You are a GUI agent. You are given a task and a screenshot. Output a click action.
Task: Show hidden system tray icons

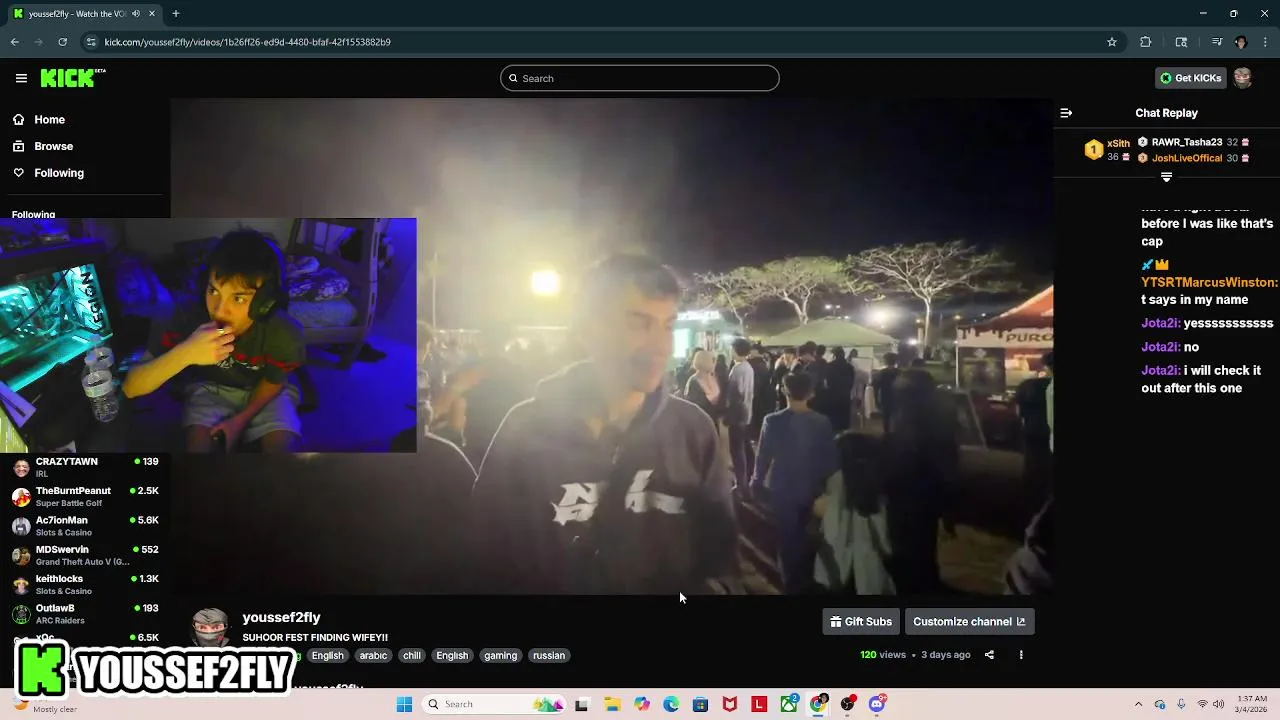pyautogui.click(x=1138, y=704)
